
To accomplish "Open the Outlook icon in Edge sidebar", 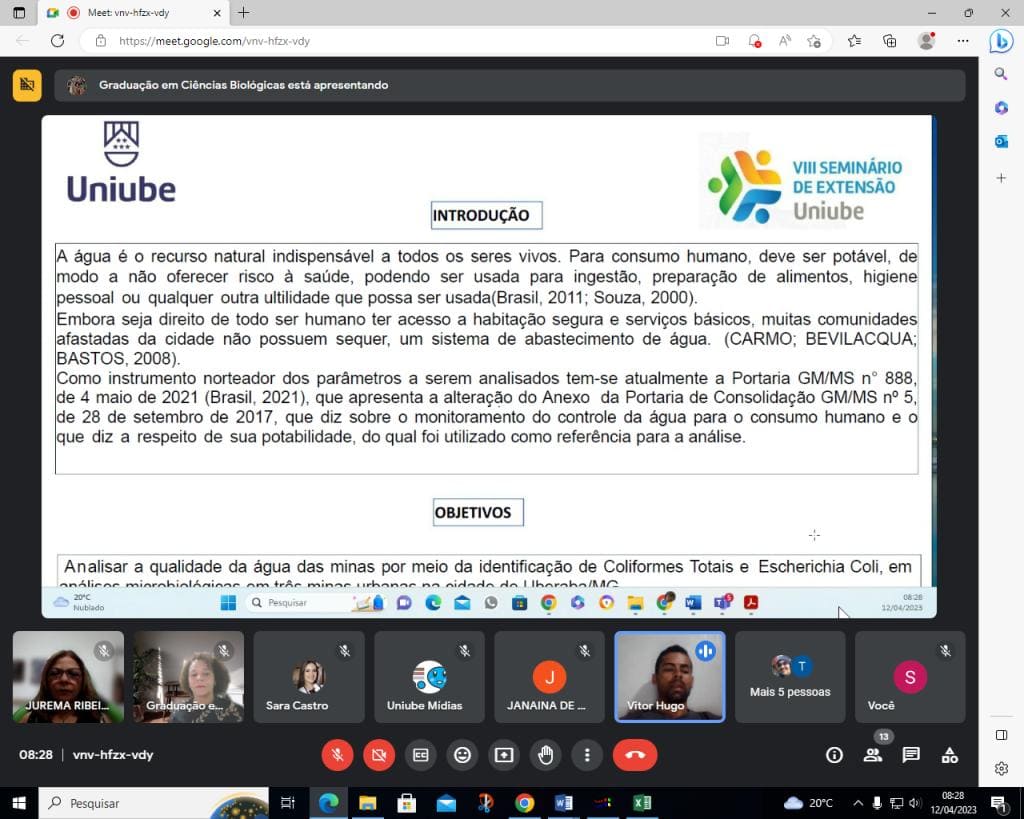I will [1000, 141].
